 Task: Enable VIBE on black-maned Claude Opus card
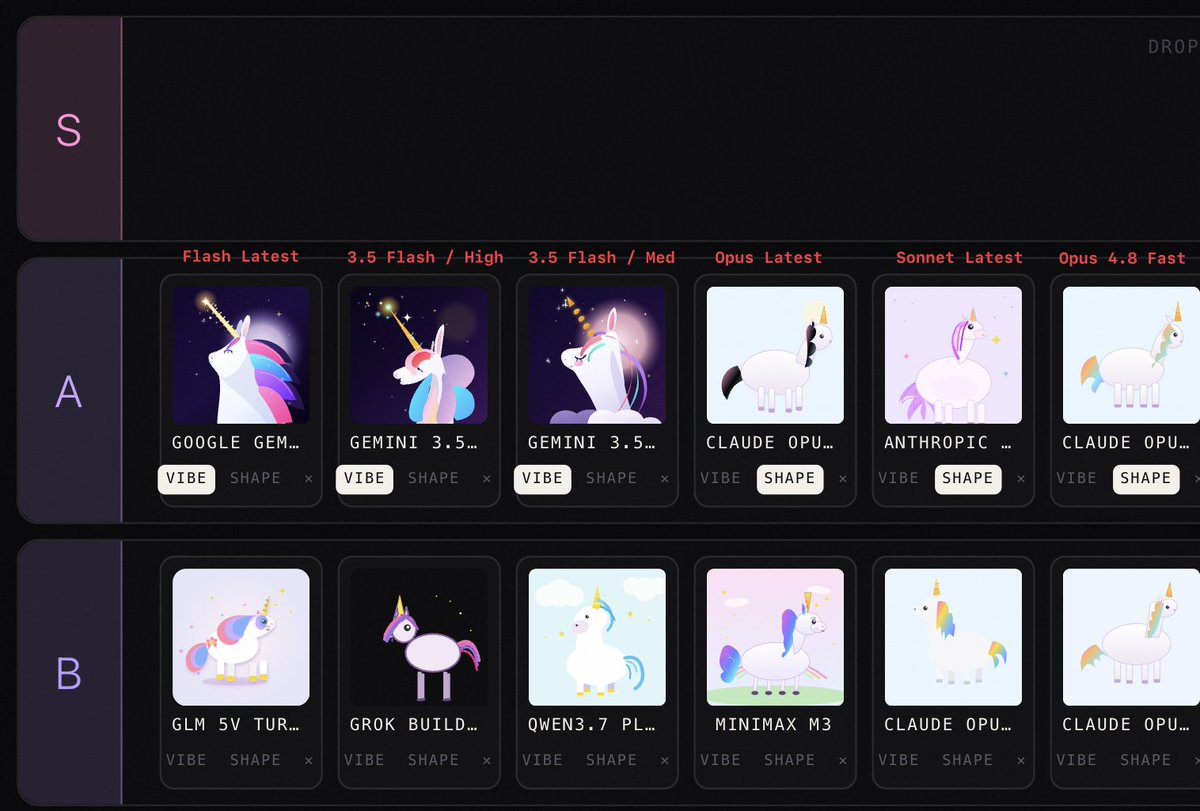coord(720,479)
